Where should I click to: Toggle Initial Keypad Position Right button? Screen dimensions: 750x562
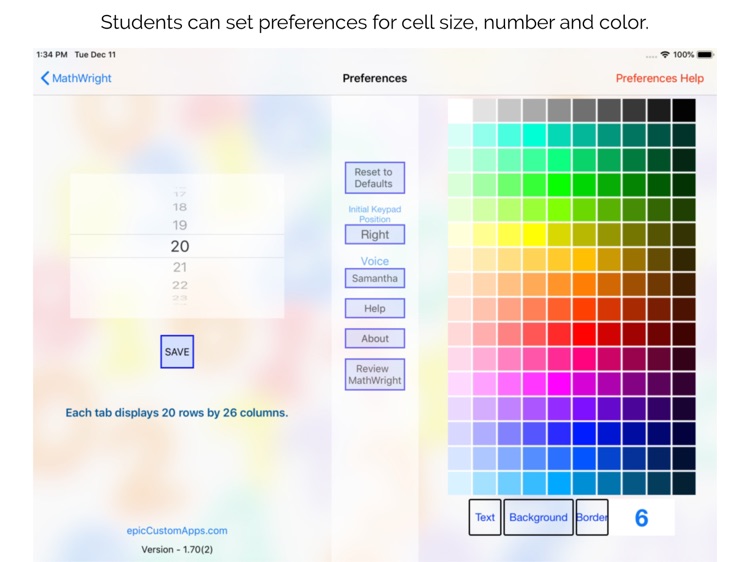click(375, 235)
